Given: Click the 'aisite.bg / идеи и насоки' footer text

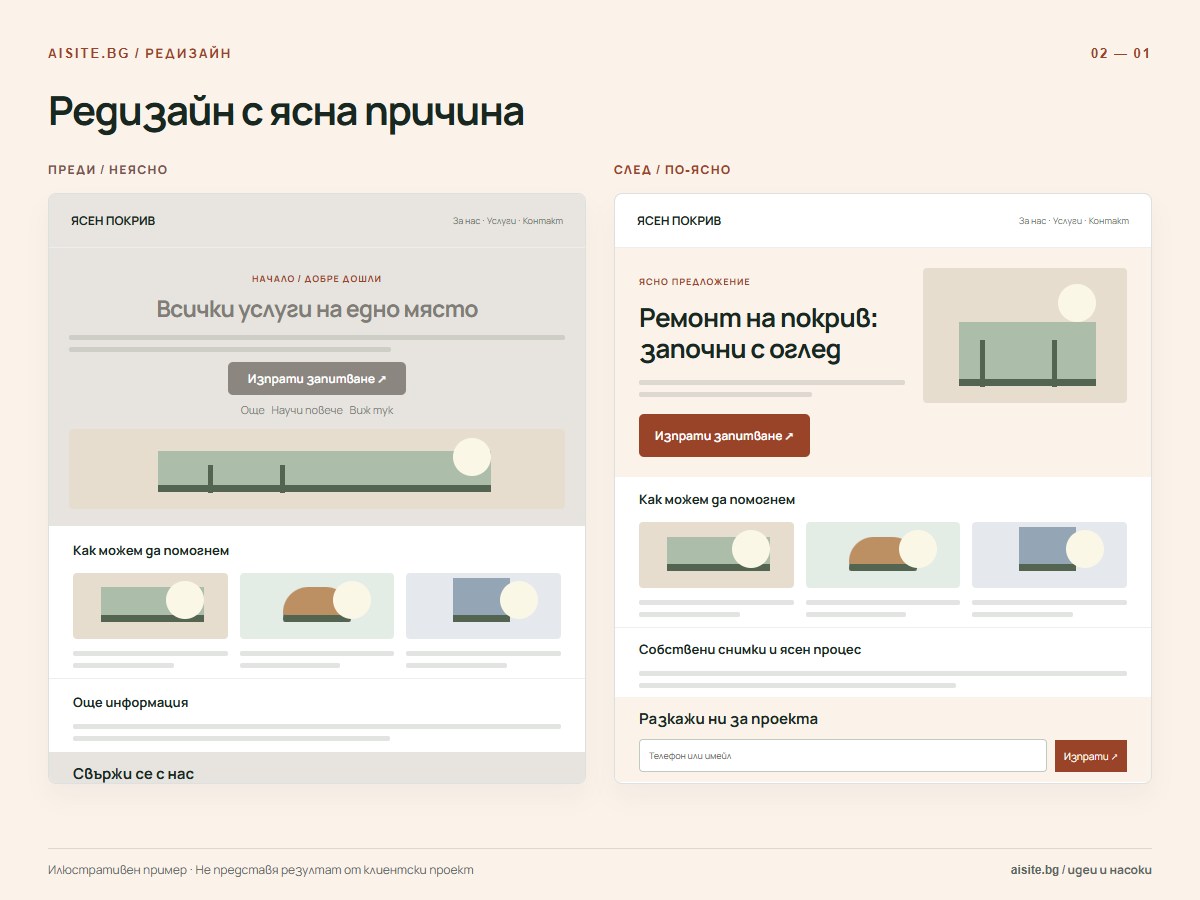Looking at the screenshot, I should click(1081, 870).
